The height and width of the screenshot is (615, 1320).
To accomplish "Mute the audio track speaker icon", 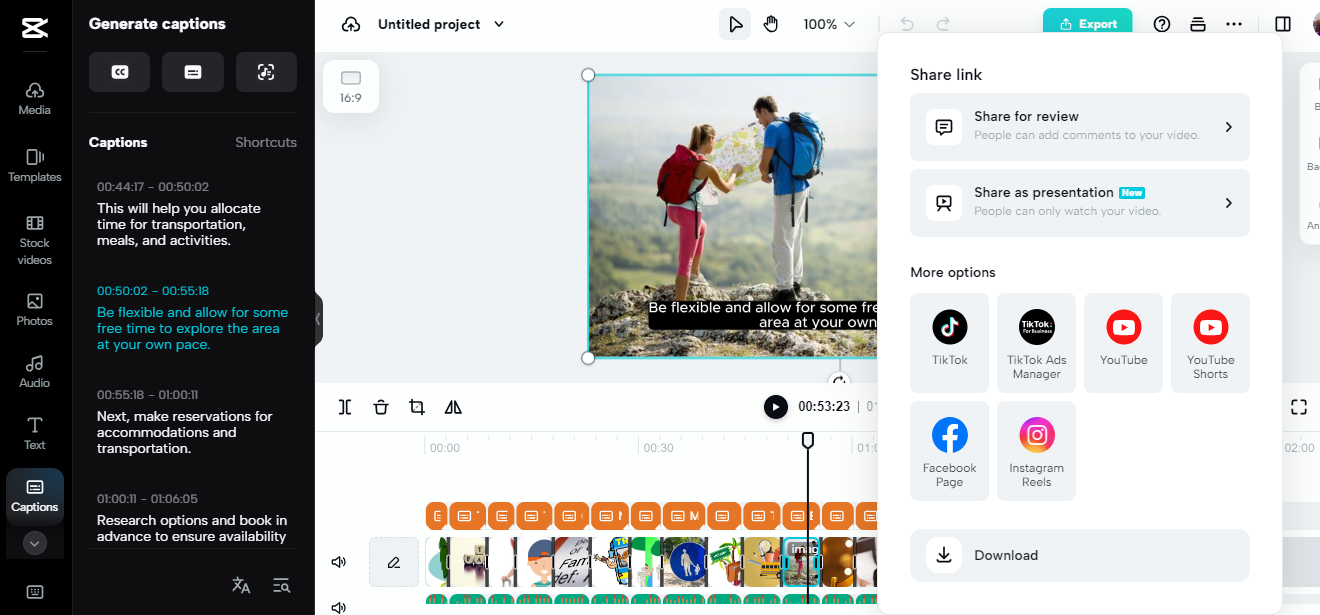I will tap(339, 607).
